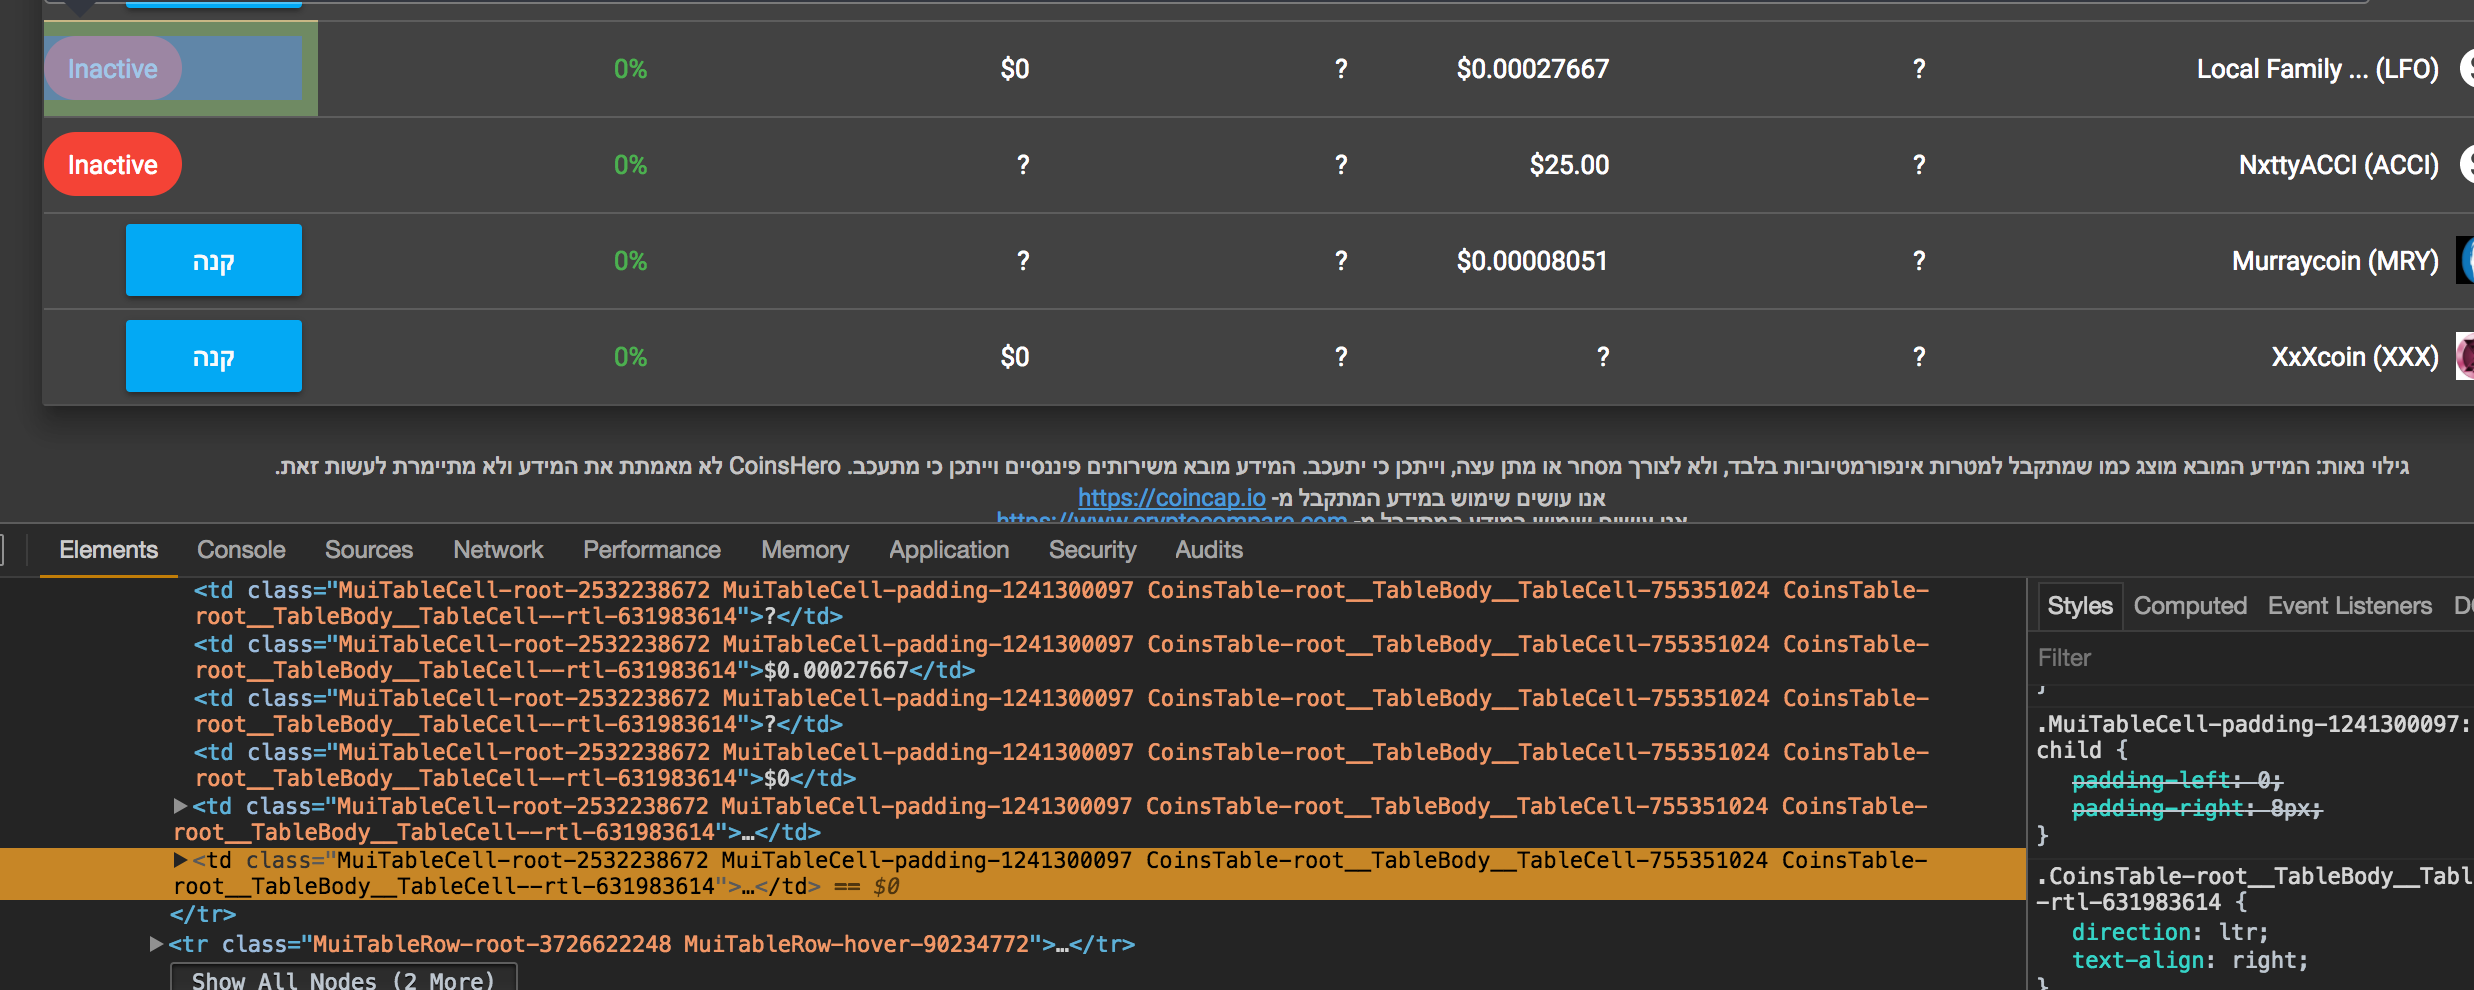Switch to the Console panel in DevTools

tap(240, 549)
